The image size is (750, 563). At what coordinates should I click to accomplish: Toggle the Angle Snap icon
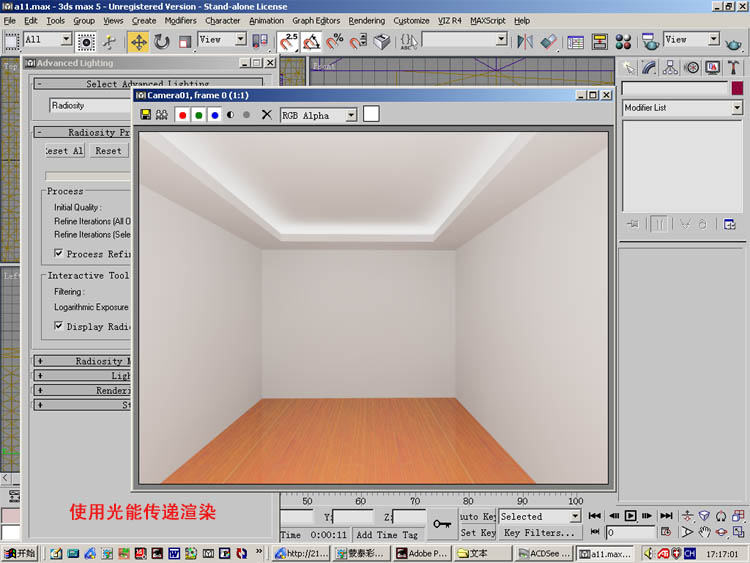click(x=311, y=42)
